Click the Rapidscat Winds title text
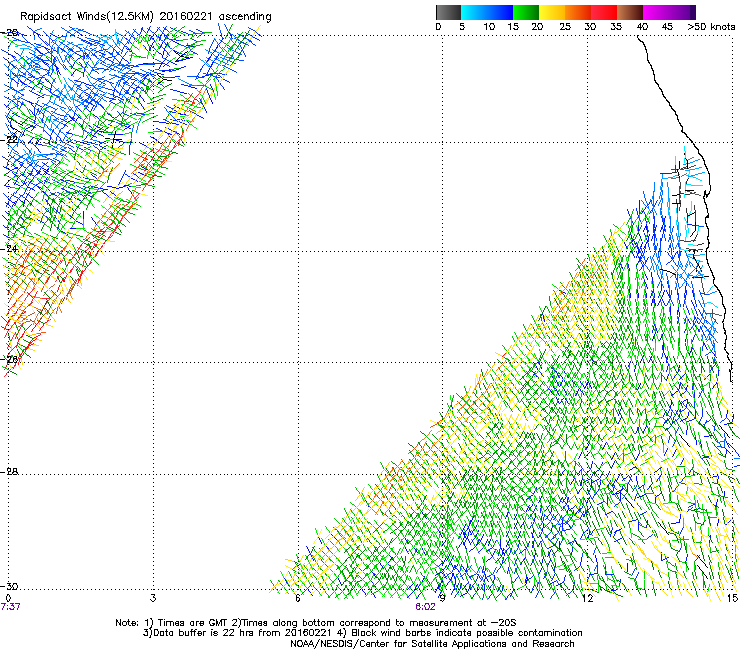 pyautogui.click(x=146, y=17)
